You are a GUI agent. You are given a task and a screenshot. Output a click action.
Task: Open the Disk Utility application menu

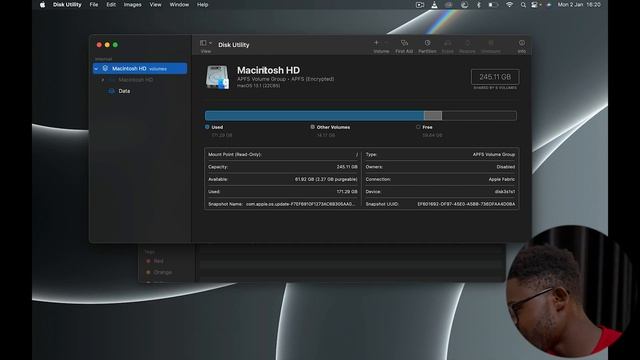click(67, 5)
